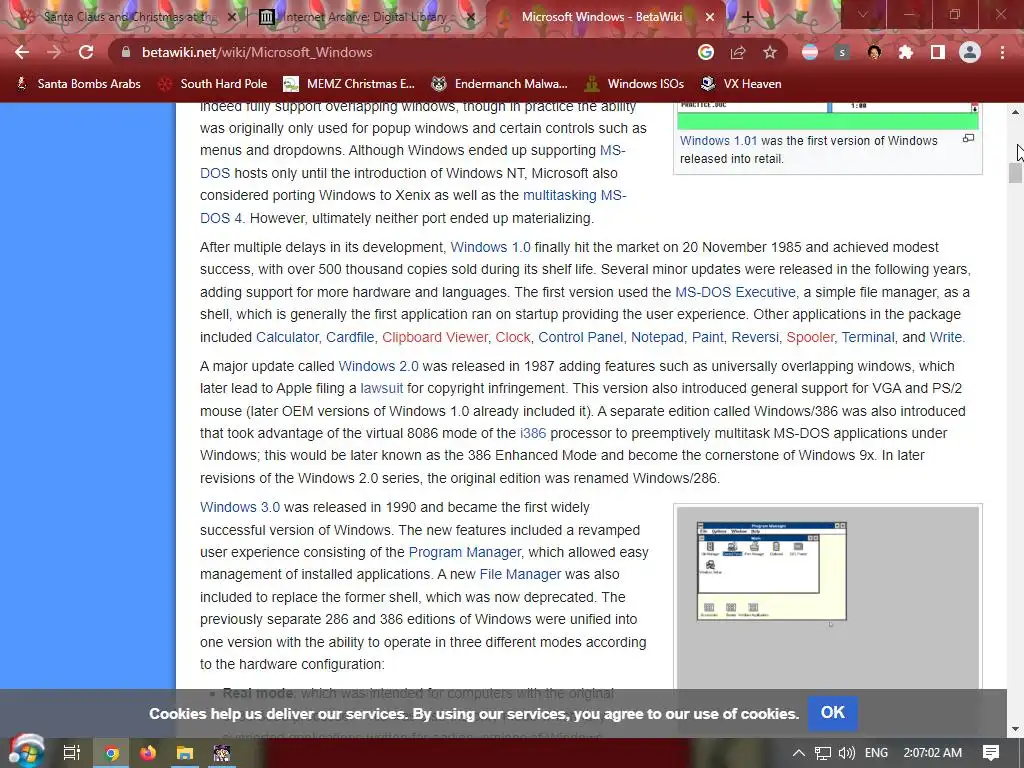Viewport: 1024px width, 768px height.
Task: Click the round face extension icon
Action: [x=874, y=52]
